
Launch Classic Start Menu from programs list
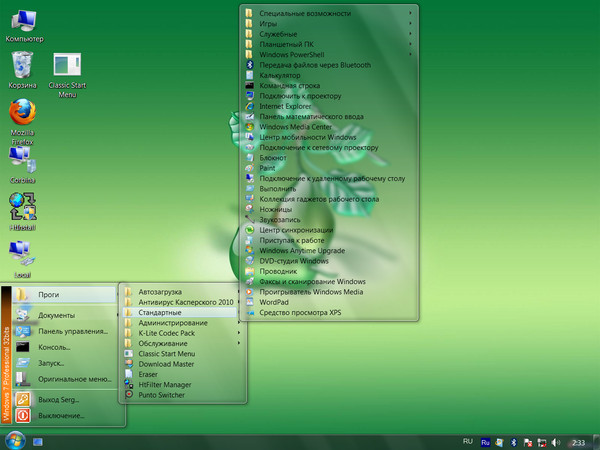click(182, 354)
